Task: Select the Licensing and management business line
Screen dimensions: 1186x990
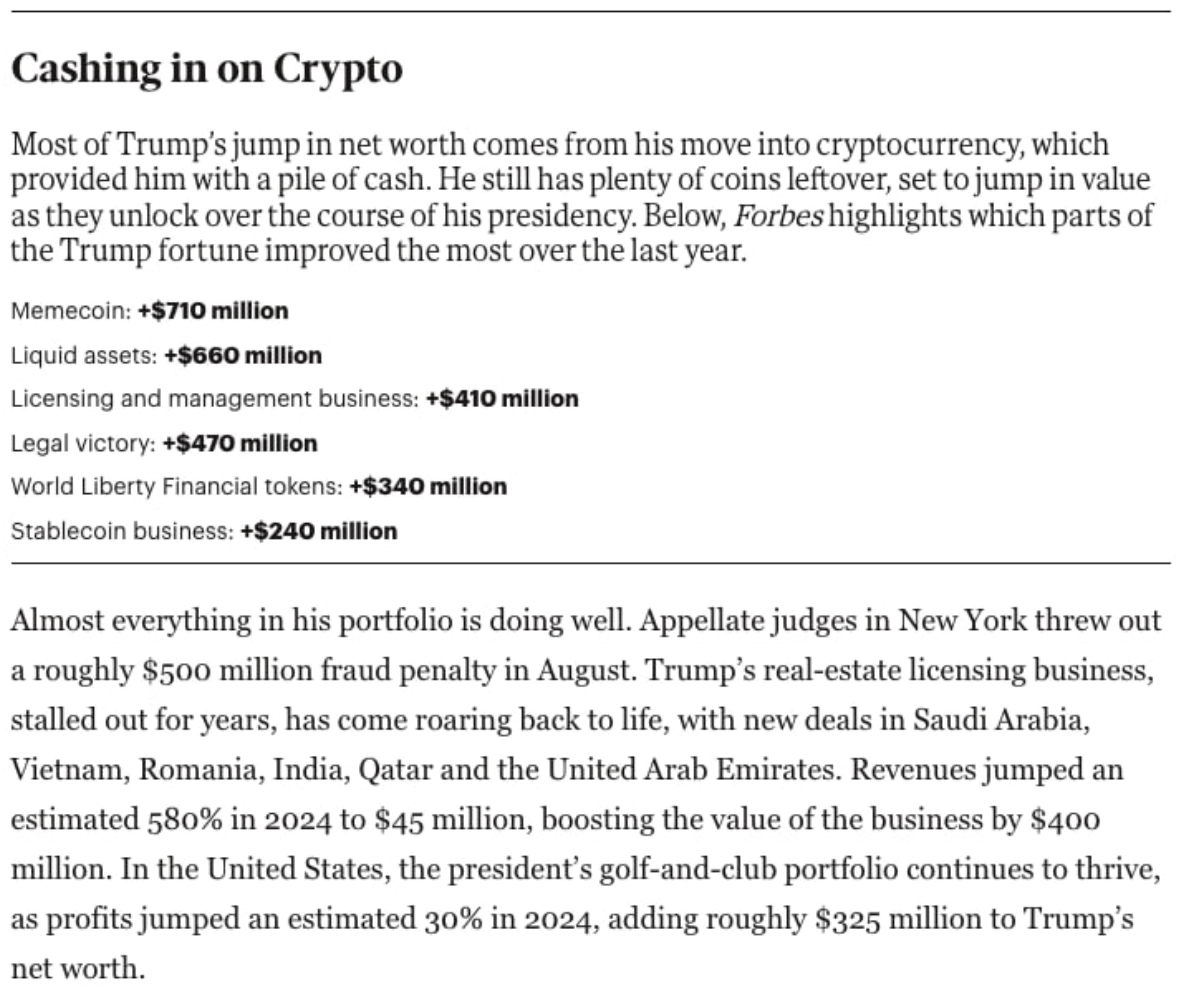Action: click(x=295, y=399)
